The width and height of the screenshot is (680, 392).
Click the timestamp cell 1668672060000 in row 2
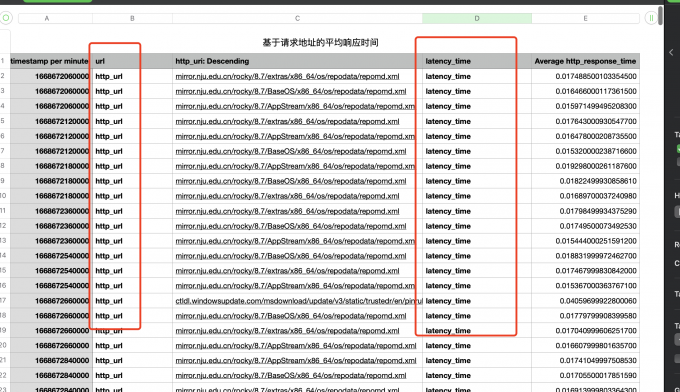pos(51,76)
